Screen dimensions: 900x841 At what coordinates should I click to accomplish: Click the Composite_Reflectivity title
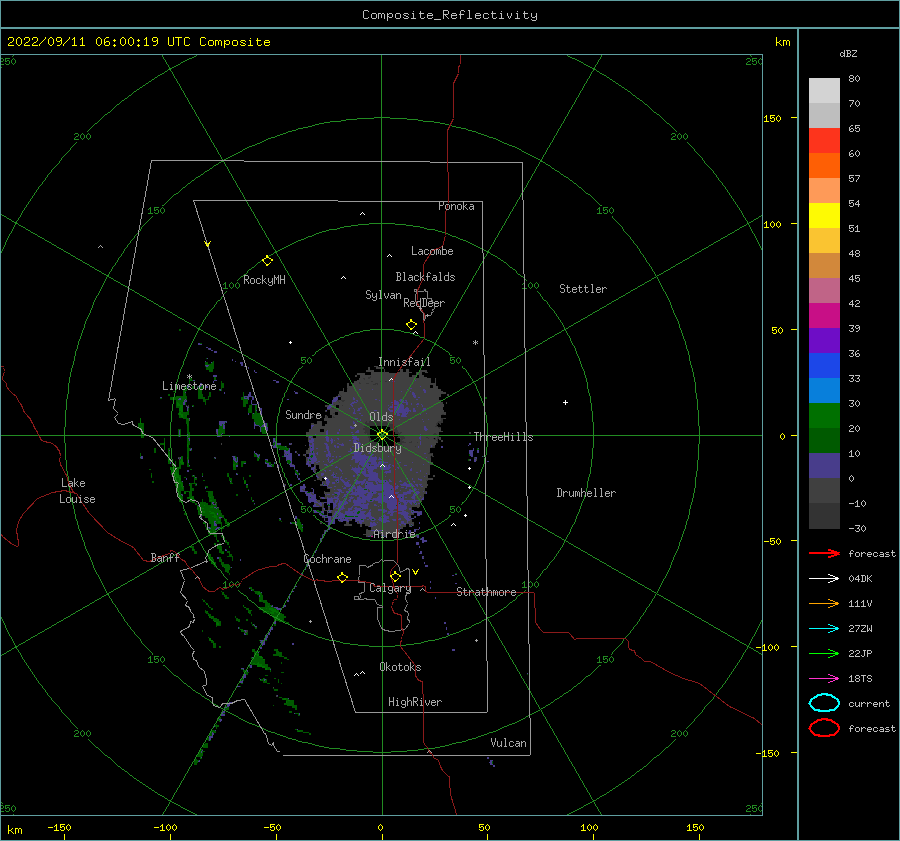click(450, 15)
